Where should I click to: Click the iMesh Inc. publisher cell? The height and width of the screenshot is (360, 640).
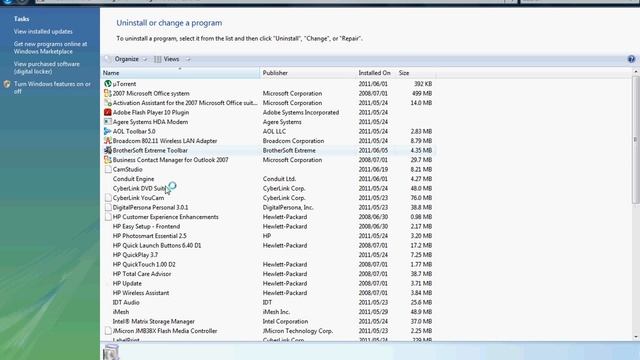tap(276, 312)
